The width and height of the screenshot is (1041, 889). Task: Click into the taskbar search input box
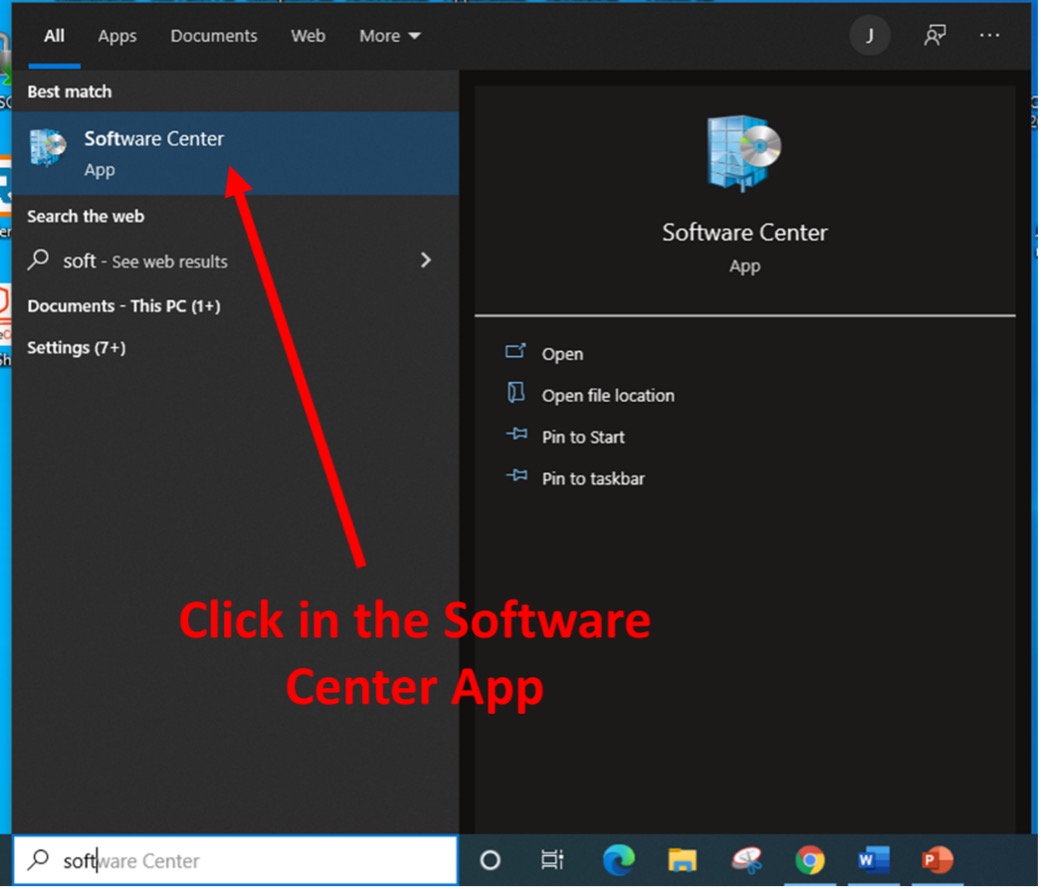point(235,861)
